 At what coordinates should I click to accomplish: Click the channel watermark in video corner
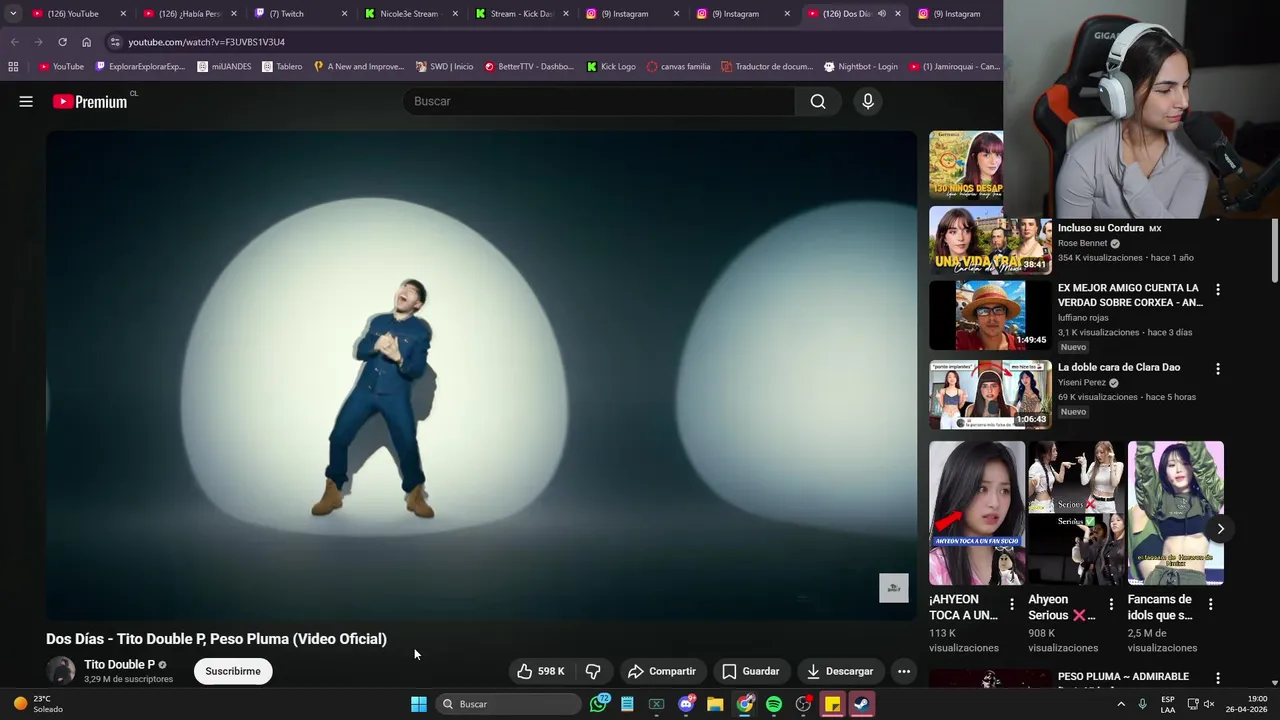[894, 588]
